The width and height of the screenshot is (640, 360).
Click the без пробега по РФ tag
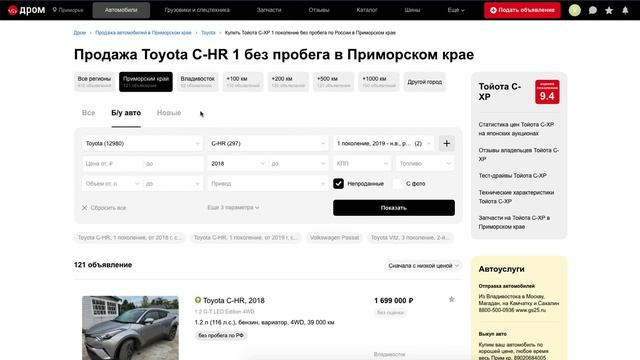[x=221, y=335]
